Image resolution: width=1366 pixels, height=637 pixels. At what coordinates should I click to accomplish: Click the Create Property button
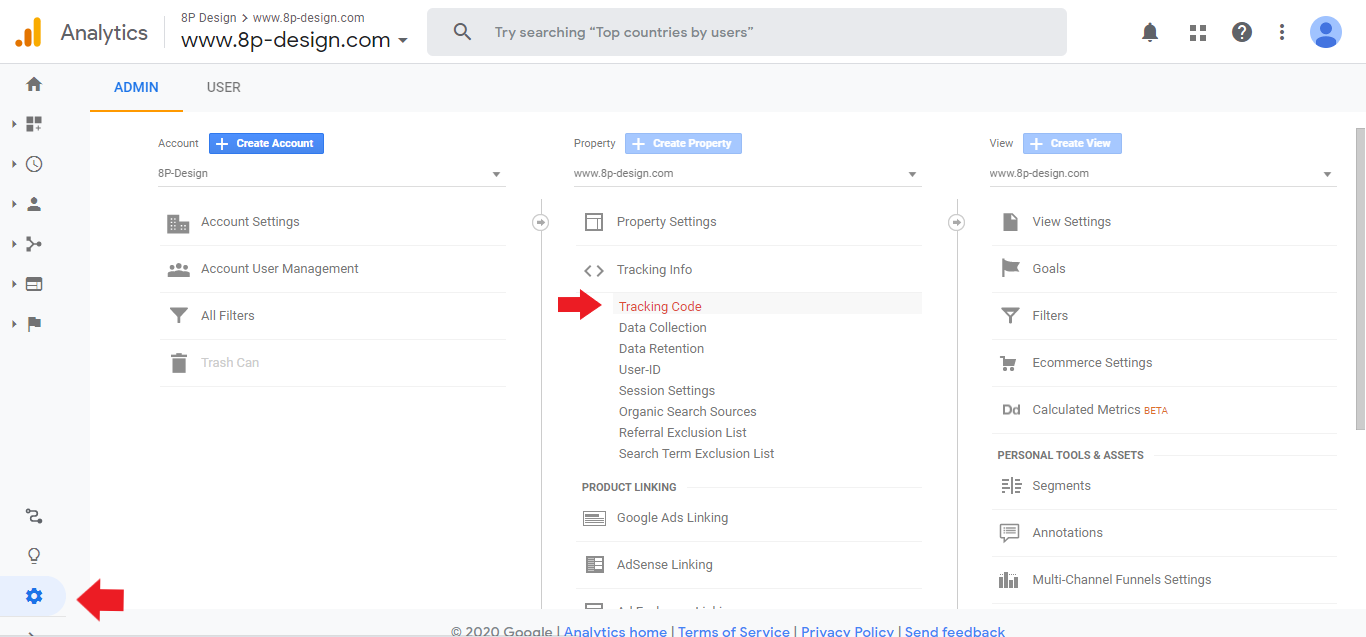pos(683,144)
